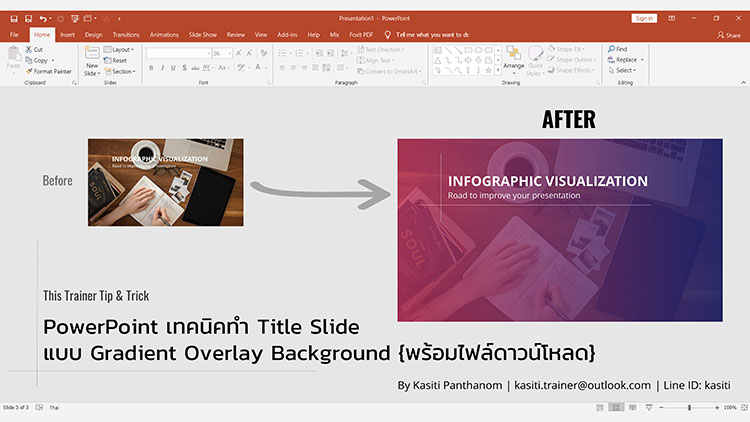
Task: Switch to Normal view icon
Action: click(600, 407)
